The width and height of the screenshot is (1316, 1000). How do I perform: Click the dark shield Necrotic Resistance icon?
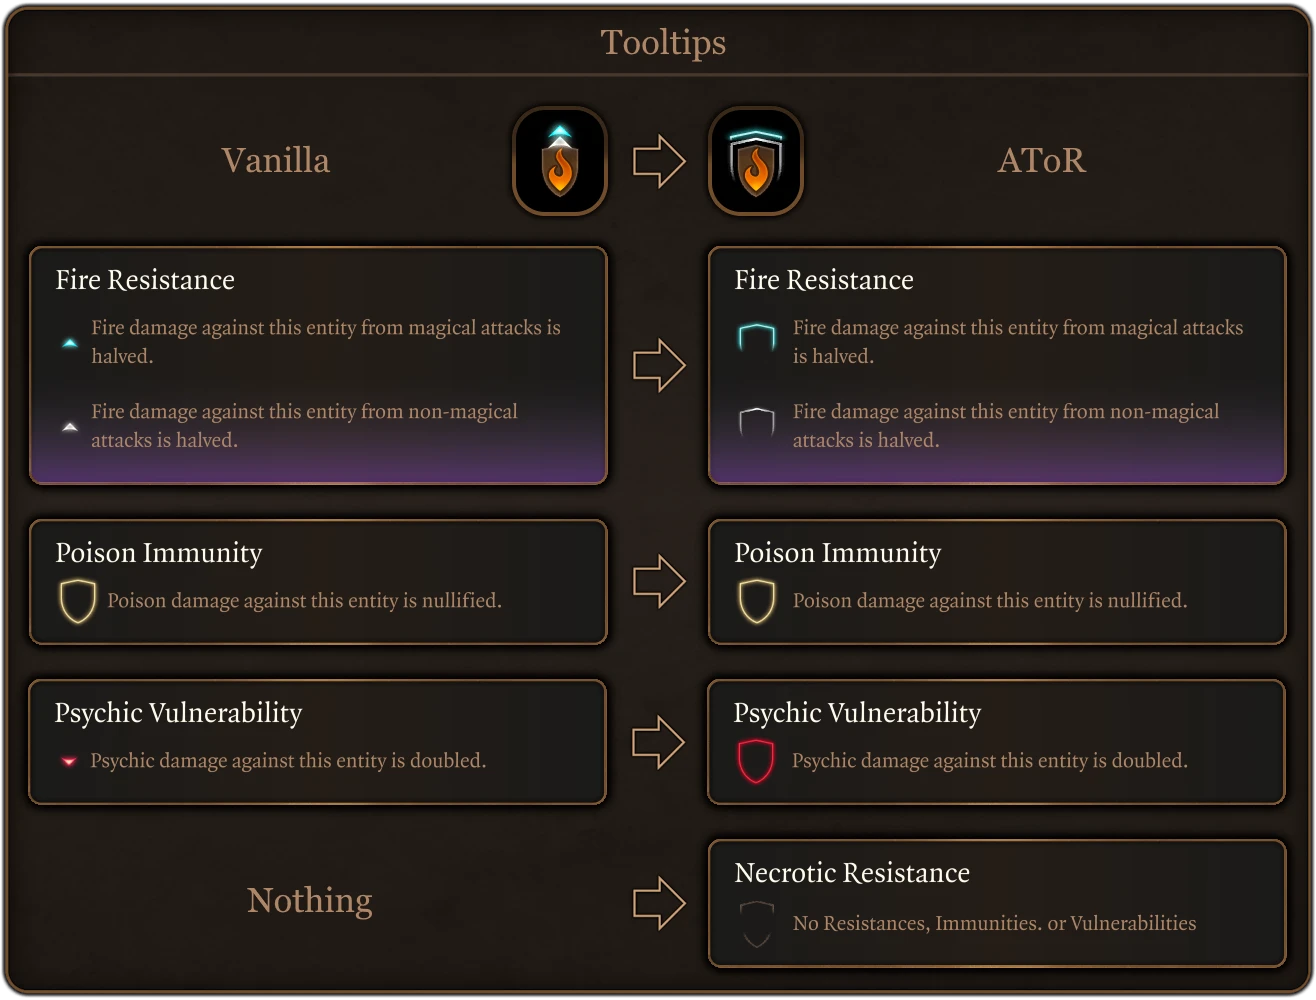pos(757,924)
